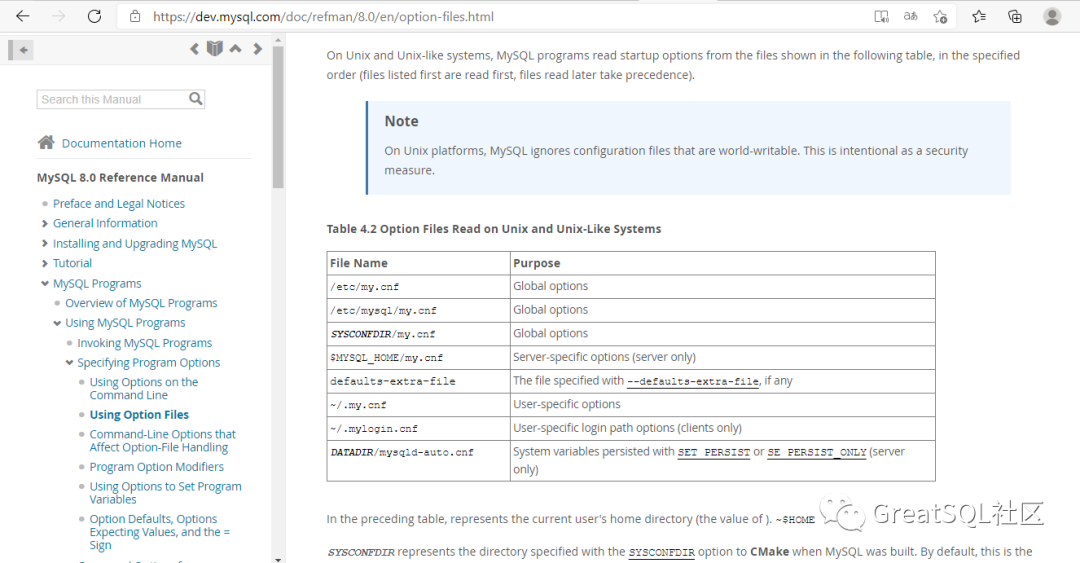The width and height of the screenshot is (1080, 563).
Task: Follow the --defaults-extra-file option link in the table
Action: [x=693, y=381]
